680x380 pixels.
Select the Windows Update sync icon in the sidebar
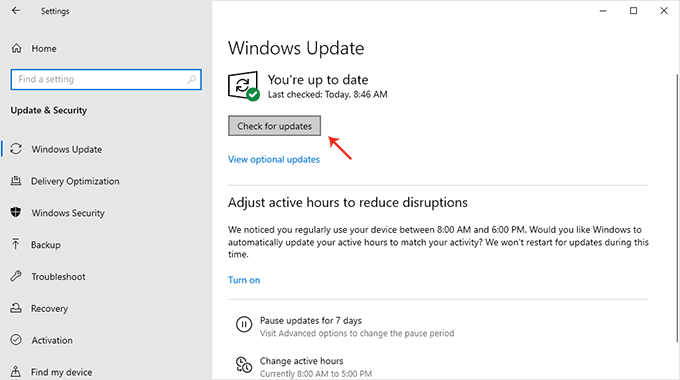[x=16, y=149]
